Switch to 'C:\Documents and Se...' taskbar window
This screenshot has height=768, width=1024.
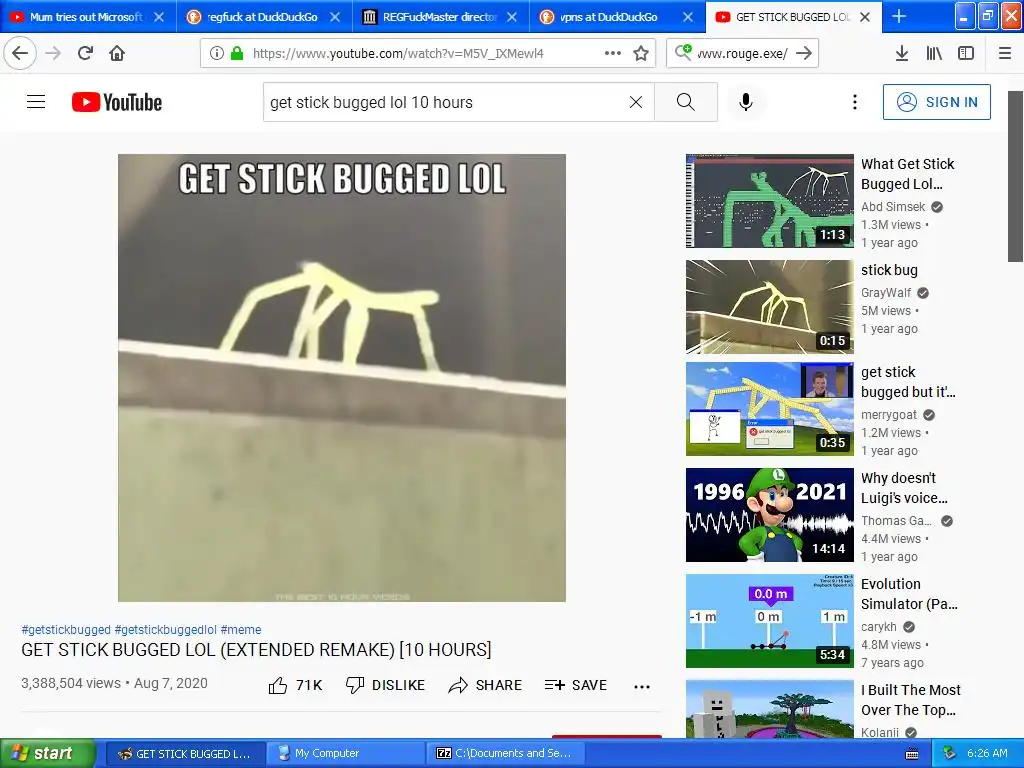[504, 753]
